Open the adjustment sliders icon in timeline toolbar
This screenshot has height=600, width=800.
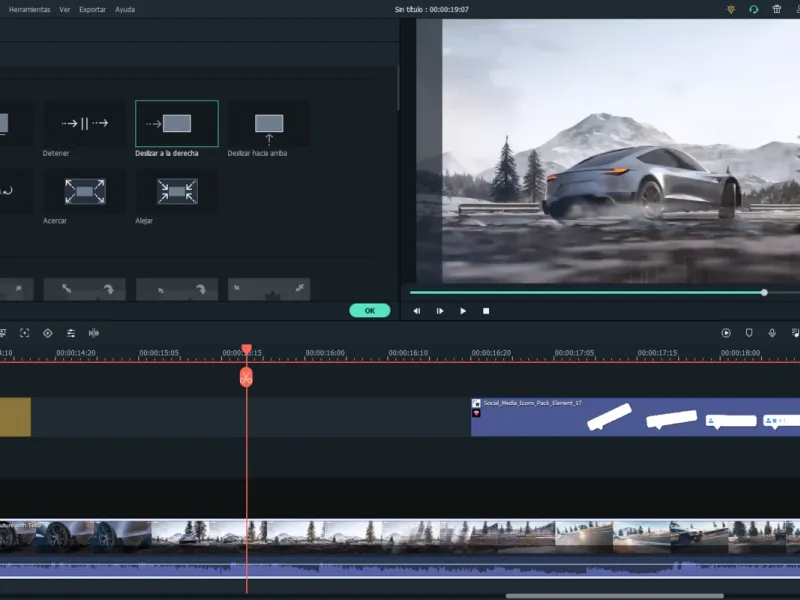(71, 333)
